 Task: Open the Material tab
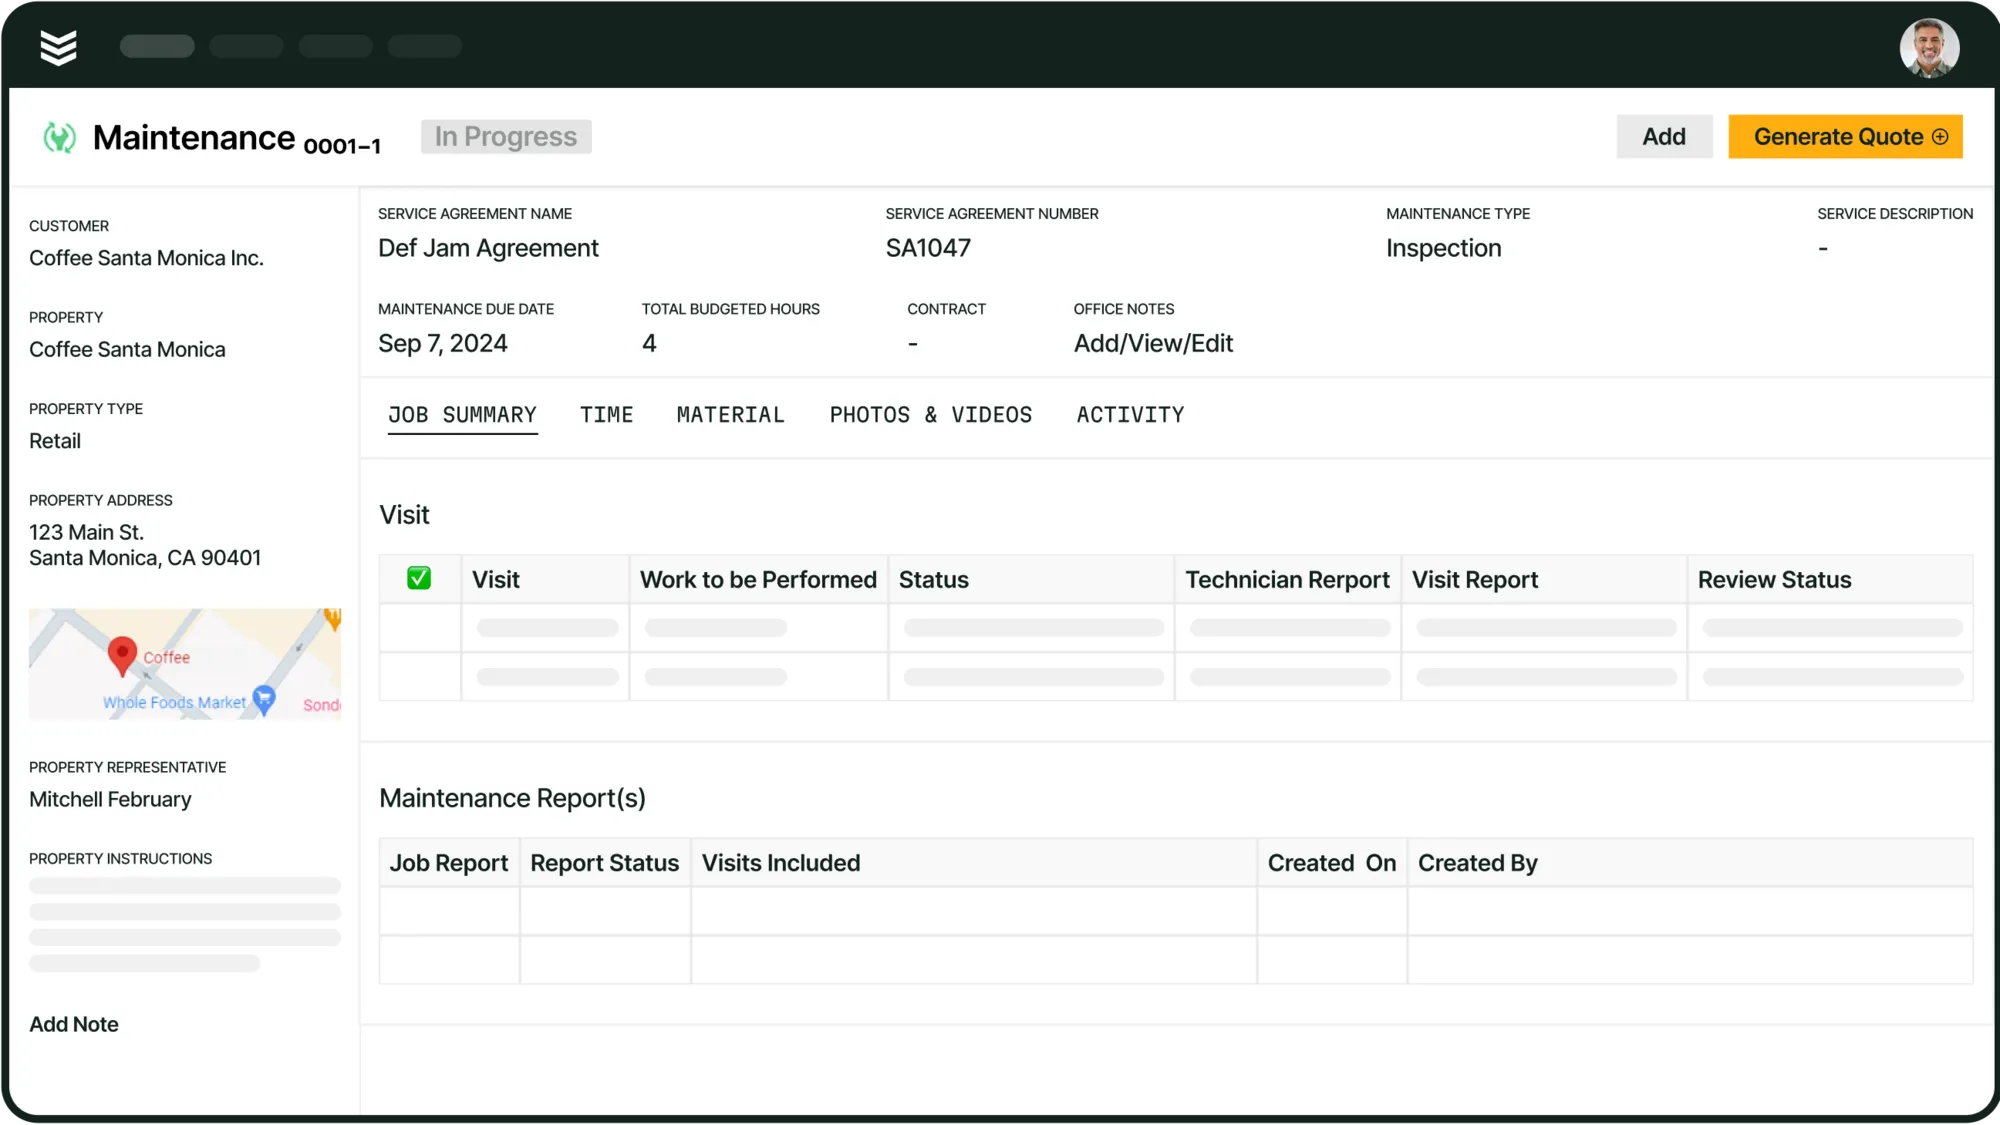(x=730, y=415)
